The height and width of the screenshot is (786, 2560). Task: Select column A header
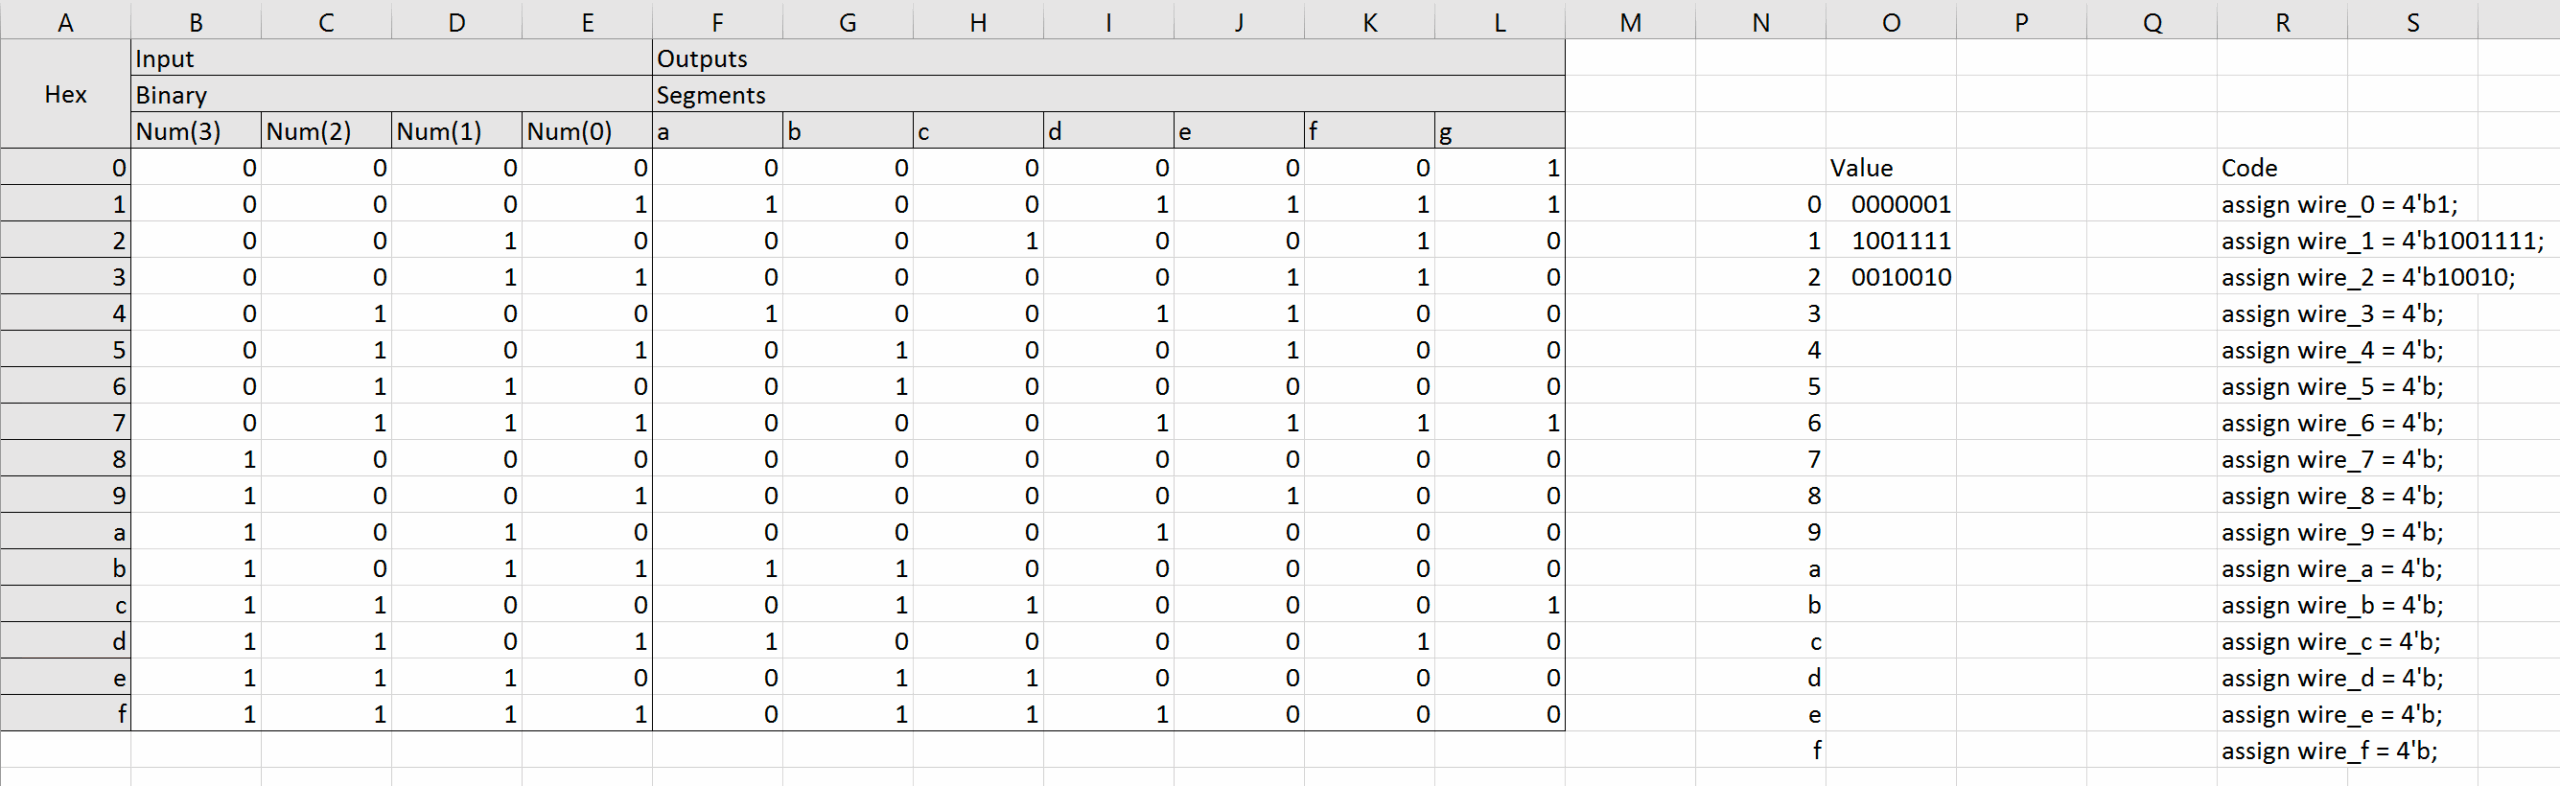[x=65, y=22]
